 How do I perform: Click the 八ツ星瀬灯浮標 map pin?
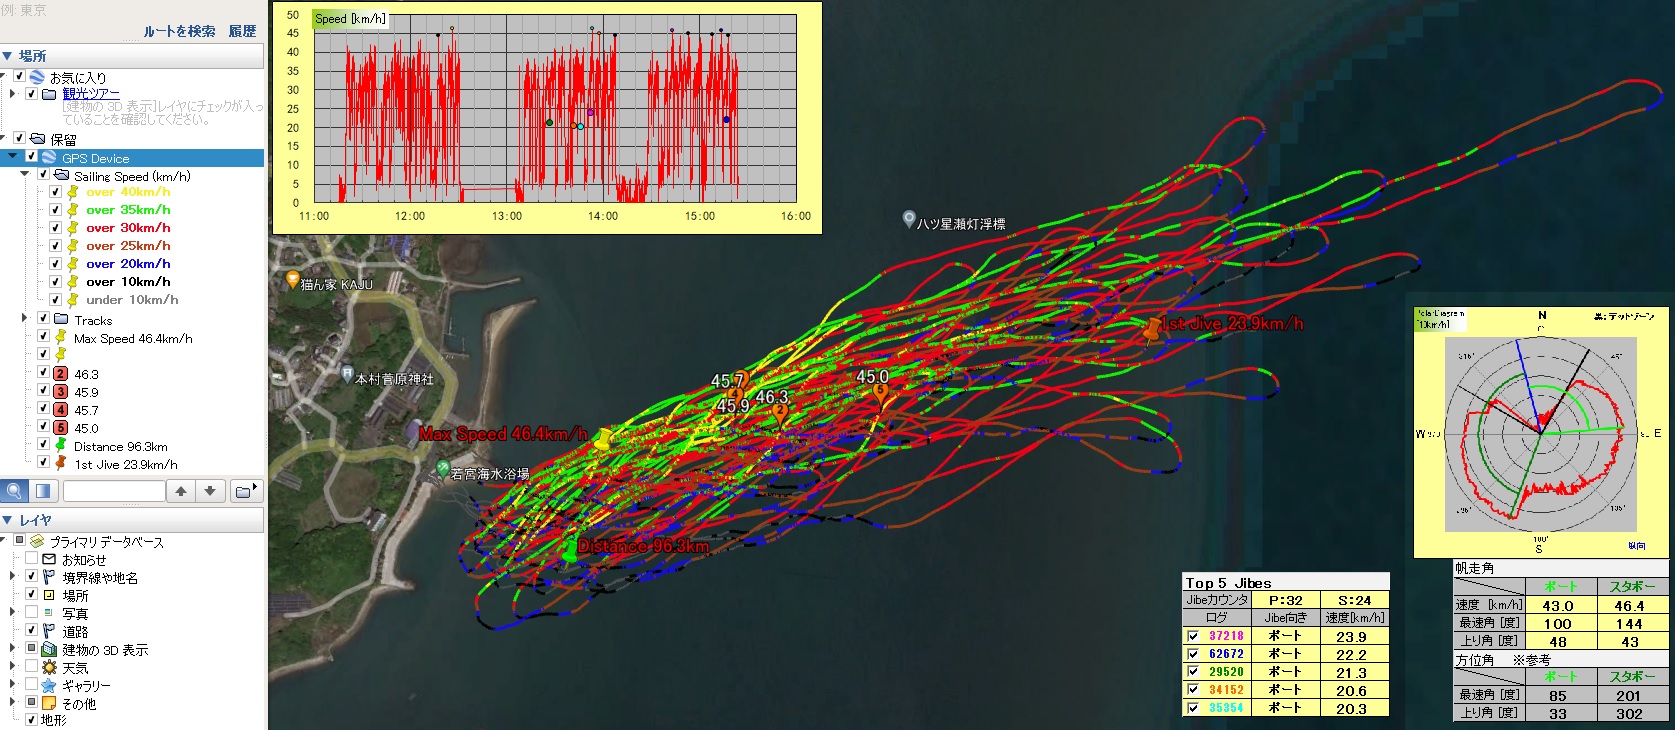909,219
